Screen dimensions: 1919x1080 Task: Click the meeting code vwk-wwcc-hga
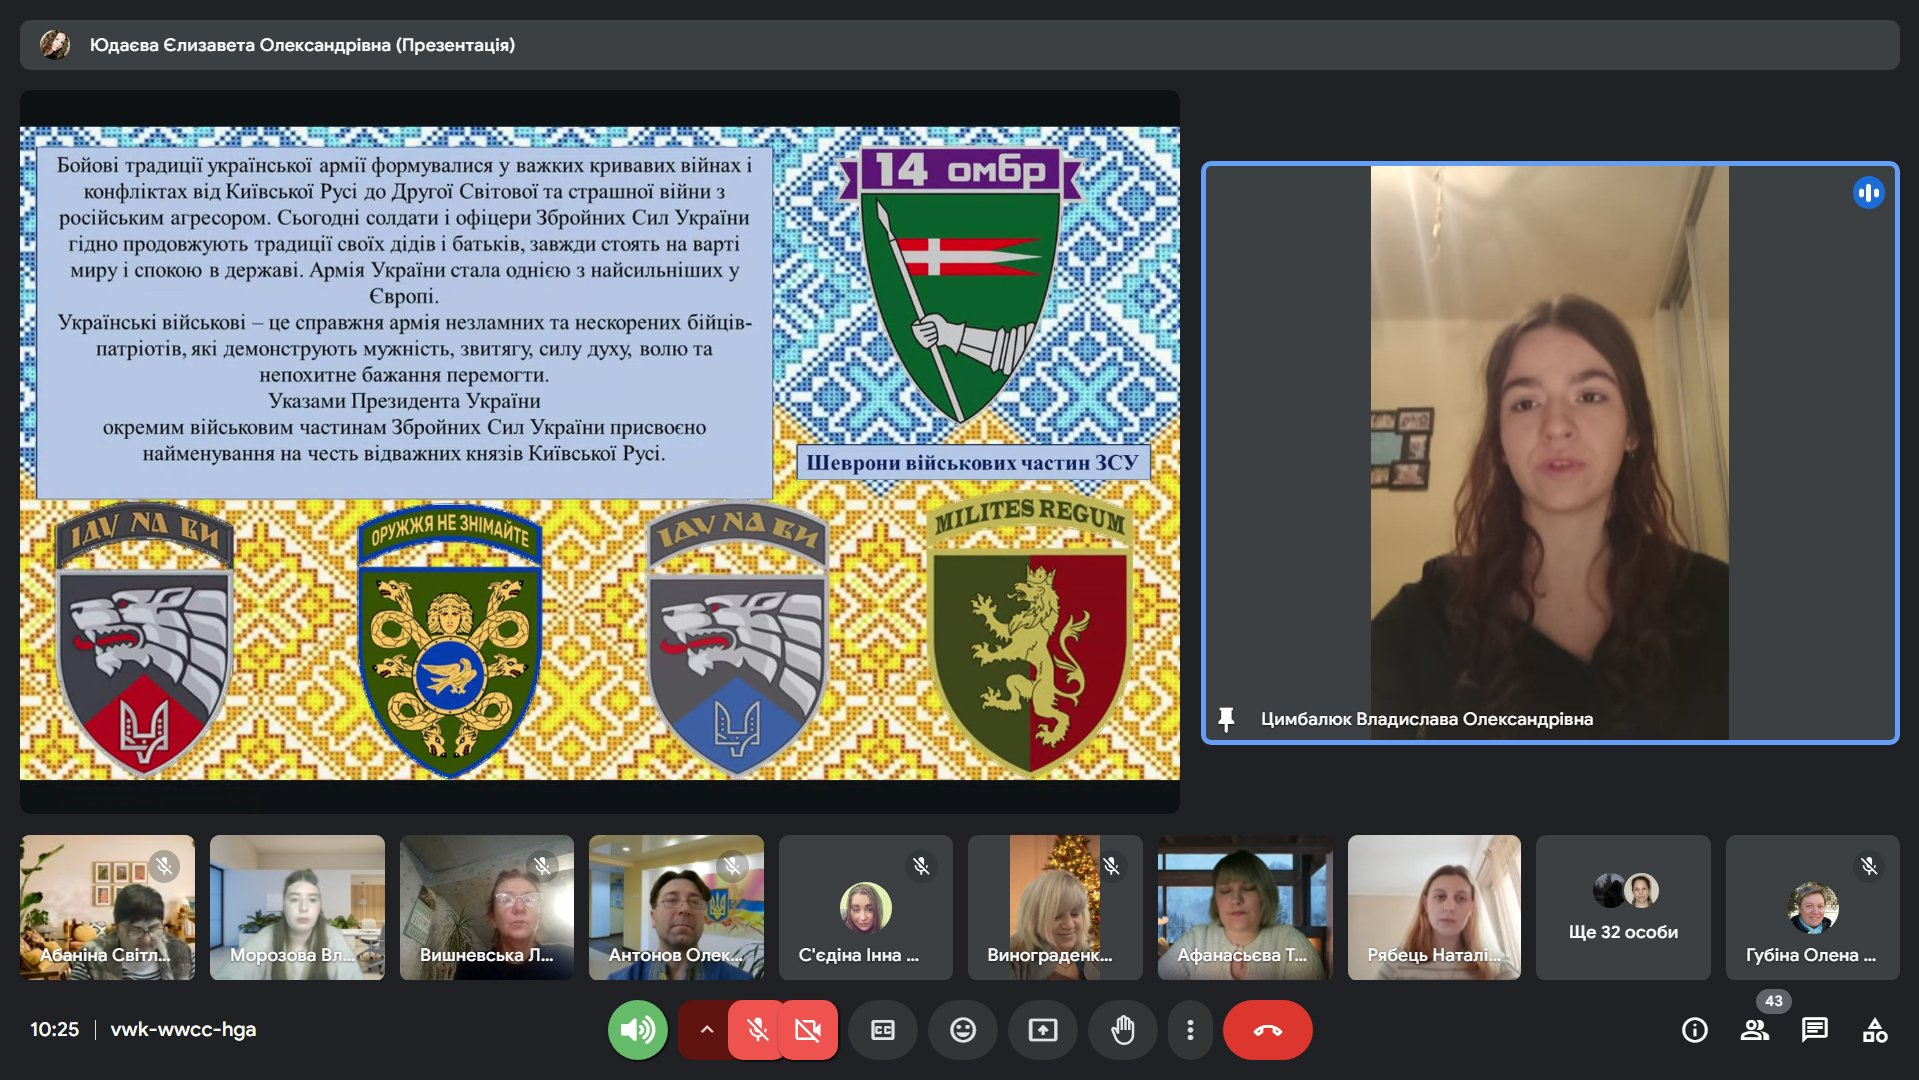183,1029
